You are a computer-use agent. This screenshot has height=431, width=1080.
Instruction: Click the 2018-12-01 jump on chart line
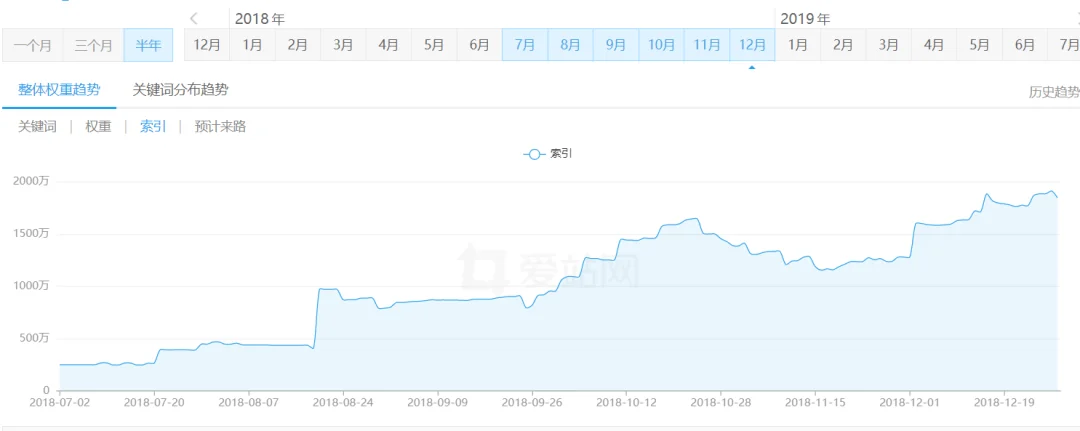coord(913,240)
